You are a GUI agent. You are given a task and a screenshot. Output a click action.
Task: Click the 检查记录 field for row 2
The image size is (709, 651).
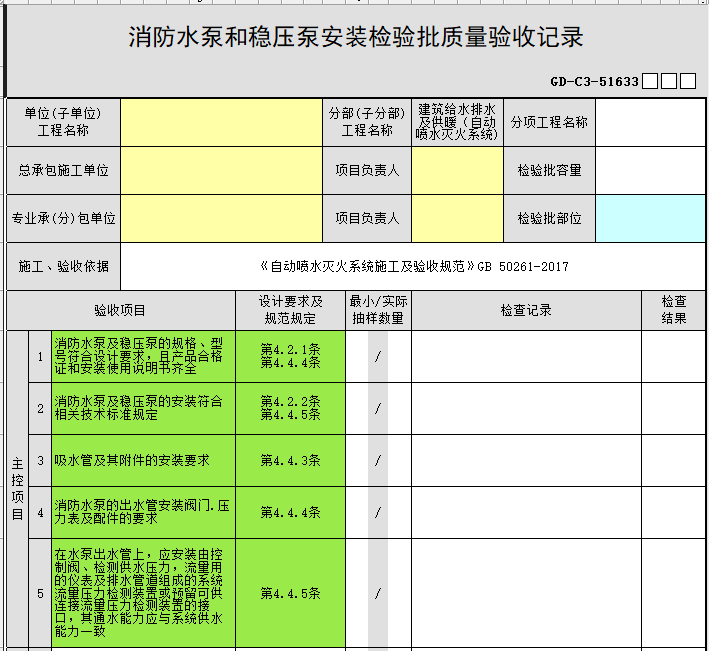click(526, 408)
